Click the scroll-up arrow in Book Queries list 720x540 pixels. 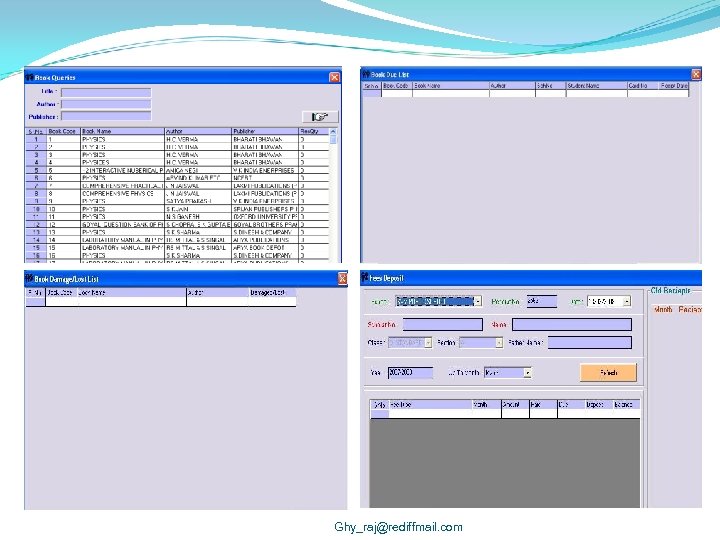point(333,132)
